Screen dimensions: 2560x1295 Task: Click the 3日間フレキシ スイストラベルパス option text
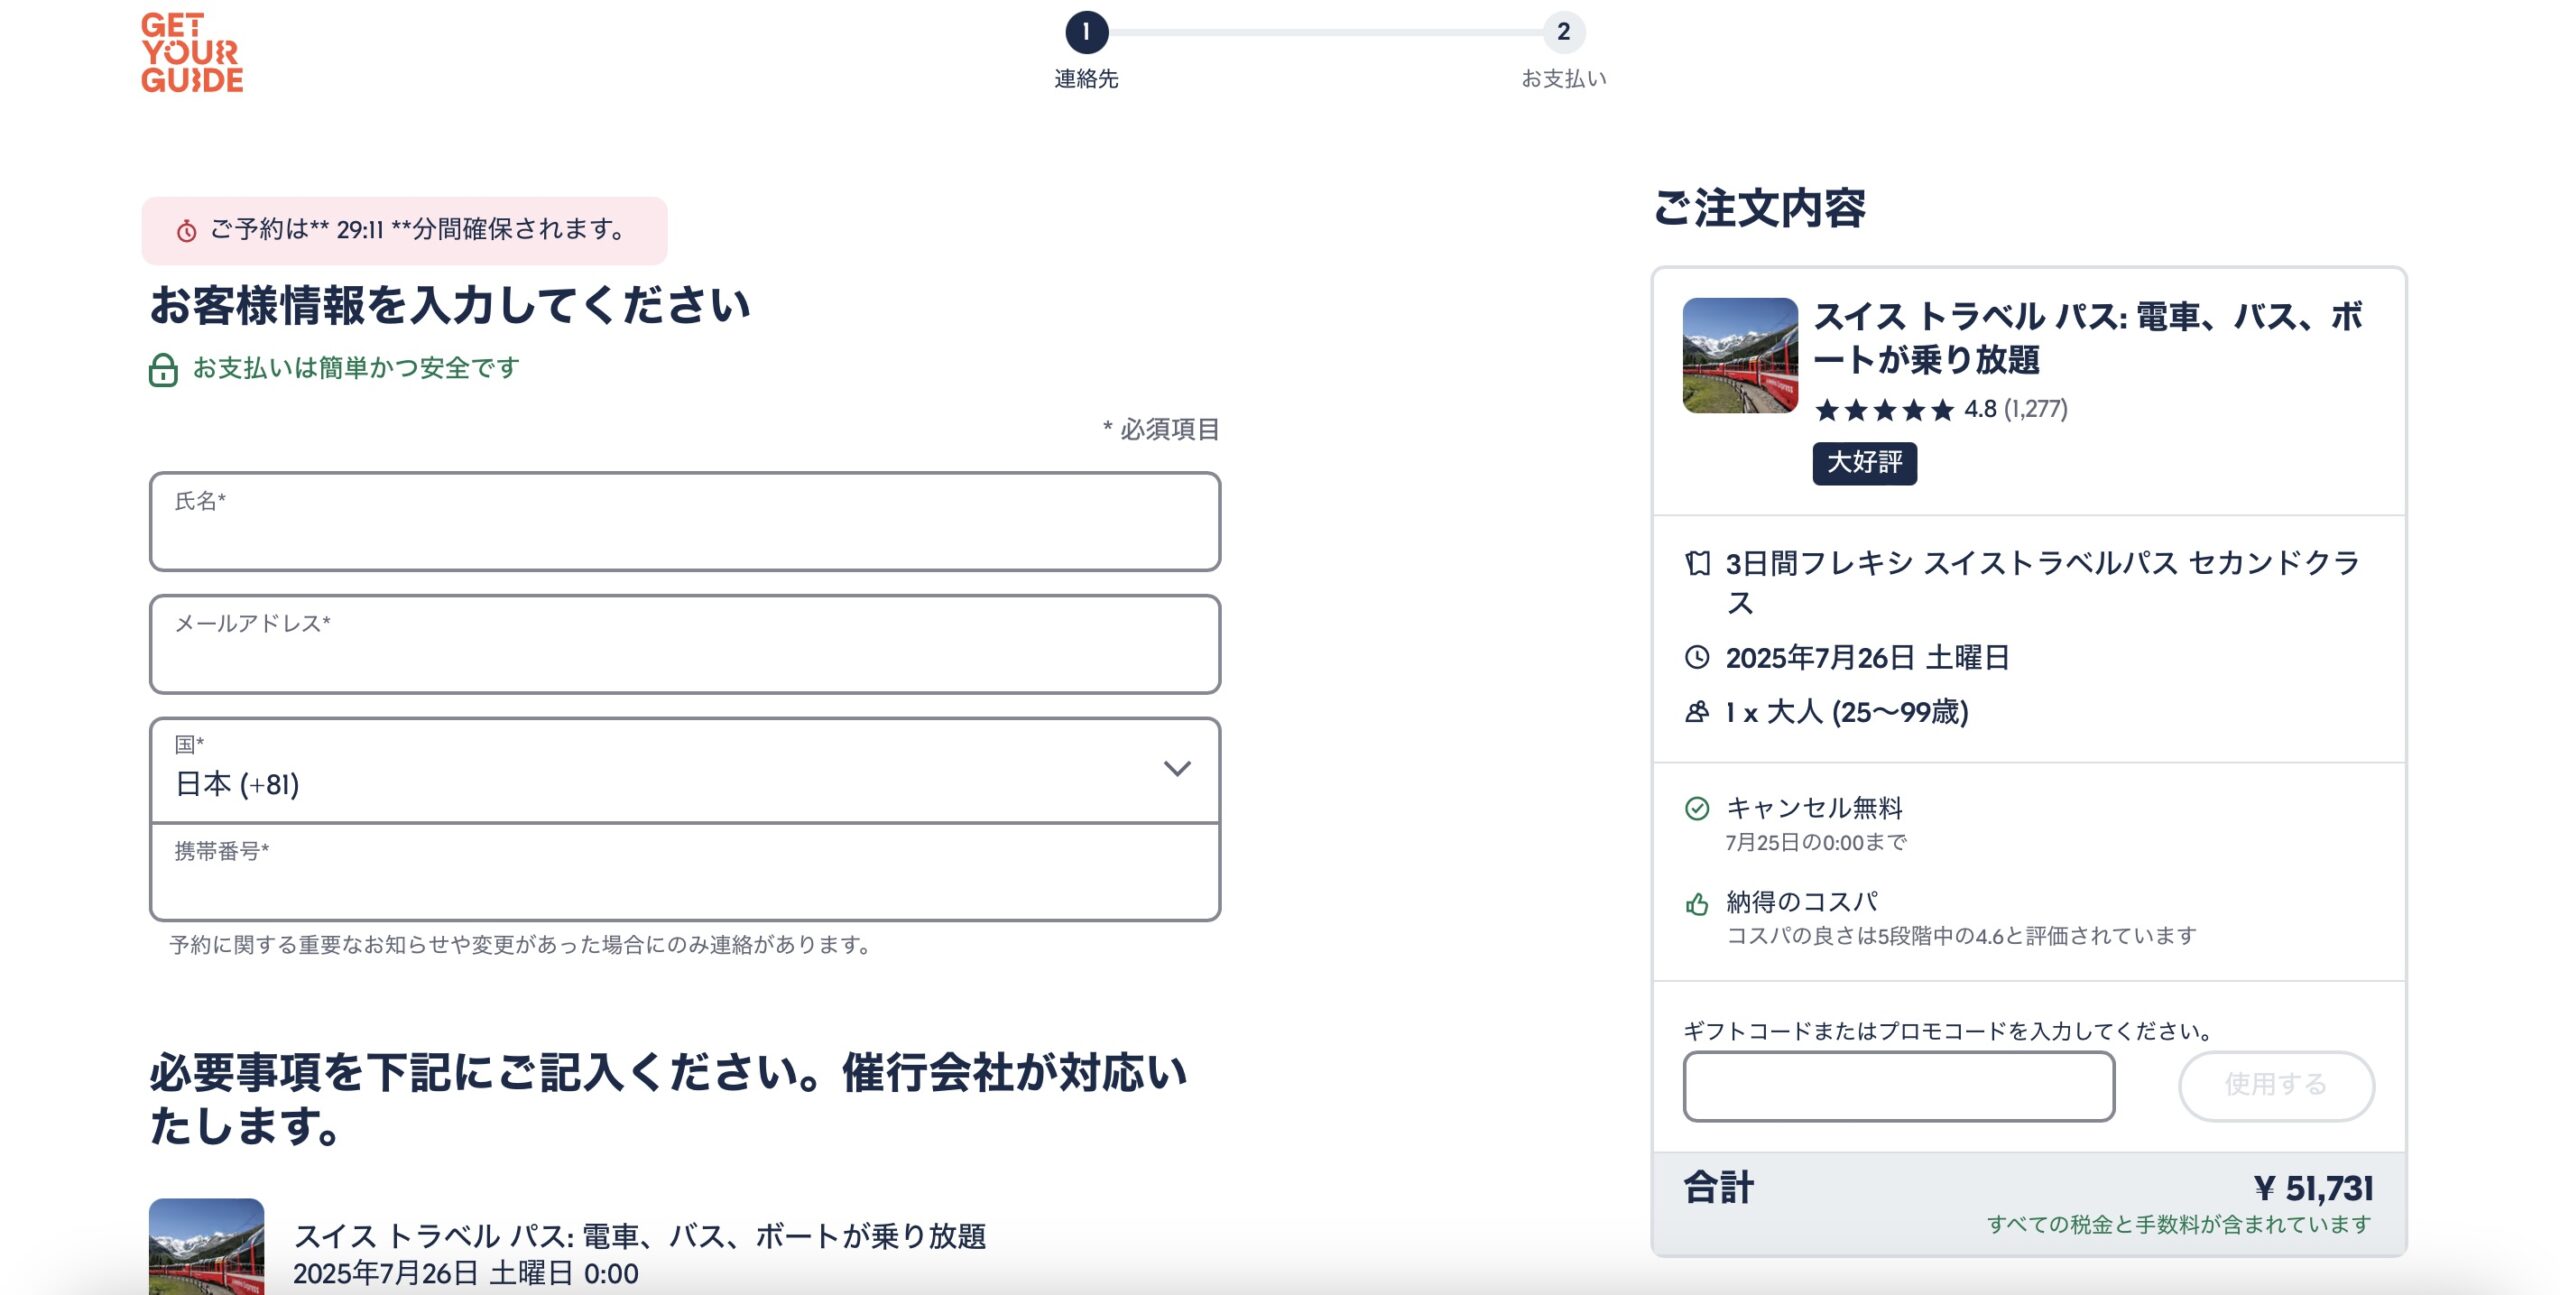(2043, 582)
